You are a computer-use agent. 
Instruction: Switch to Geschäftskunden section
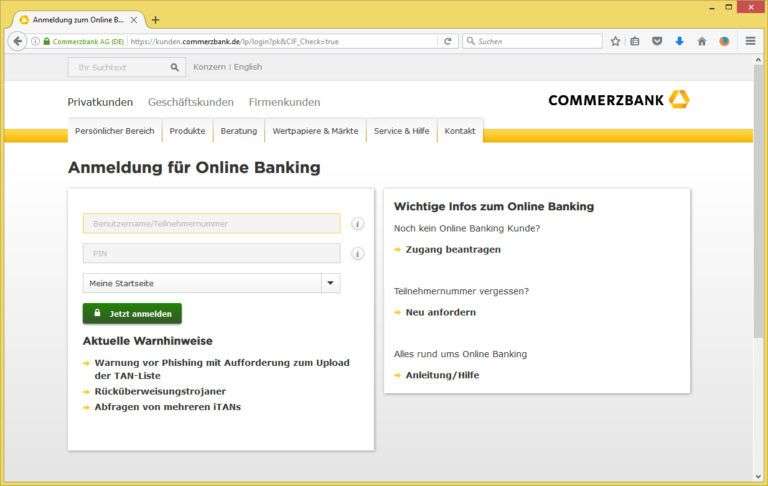click(191, 102)
